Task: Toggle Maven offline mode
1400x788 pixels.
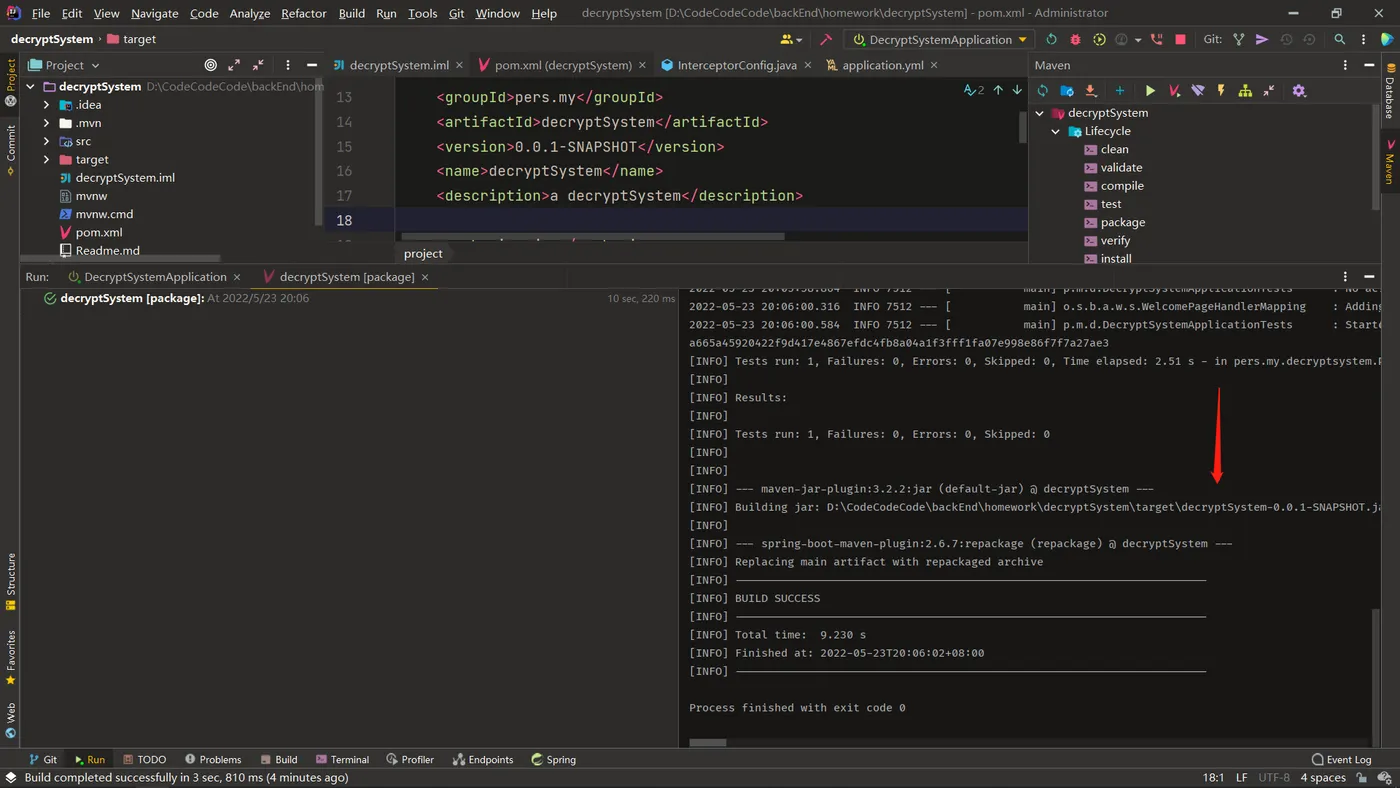Action: [x=1198, y=90]
